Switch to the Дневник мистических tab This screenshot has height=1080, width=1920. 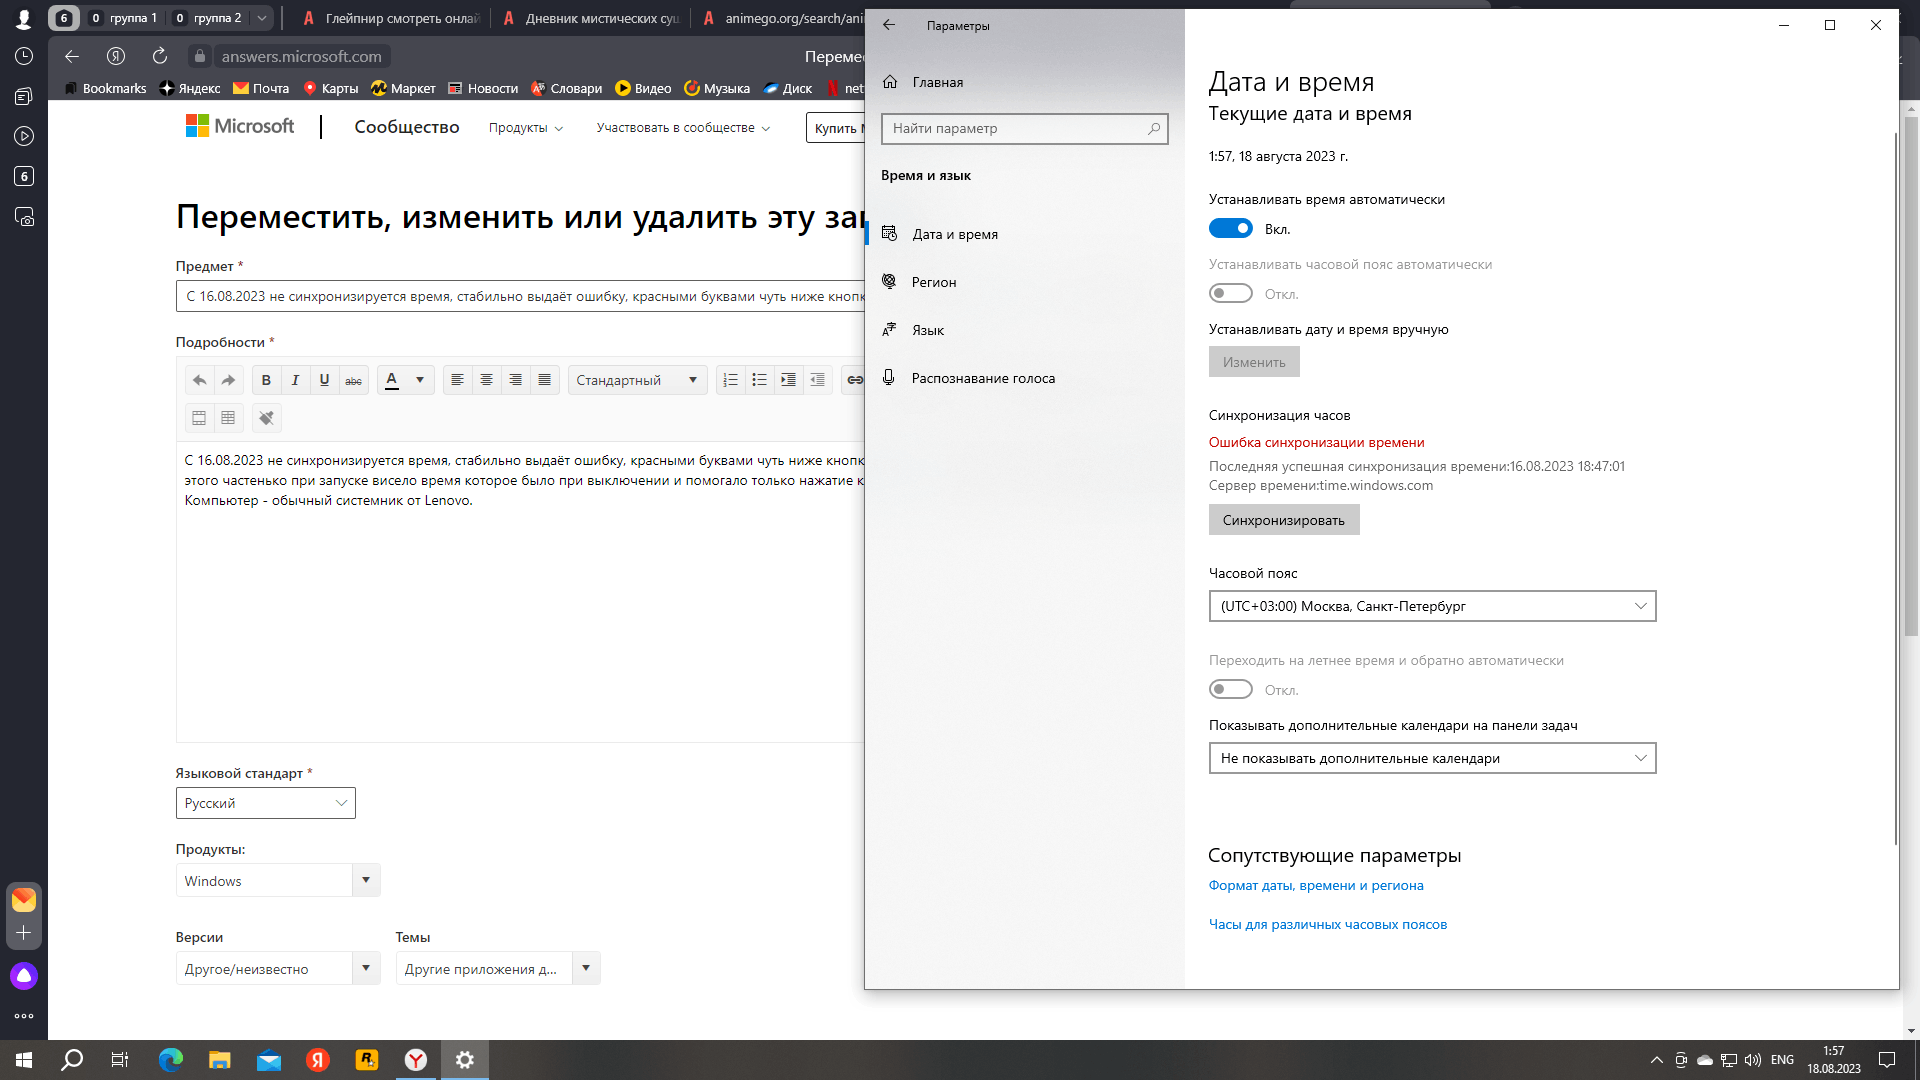[x=593, y=18]
